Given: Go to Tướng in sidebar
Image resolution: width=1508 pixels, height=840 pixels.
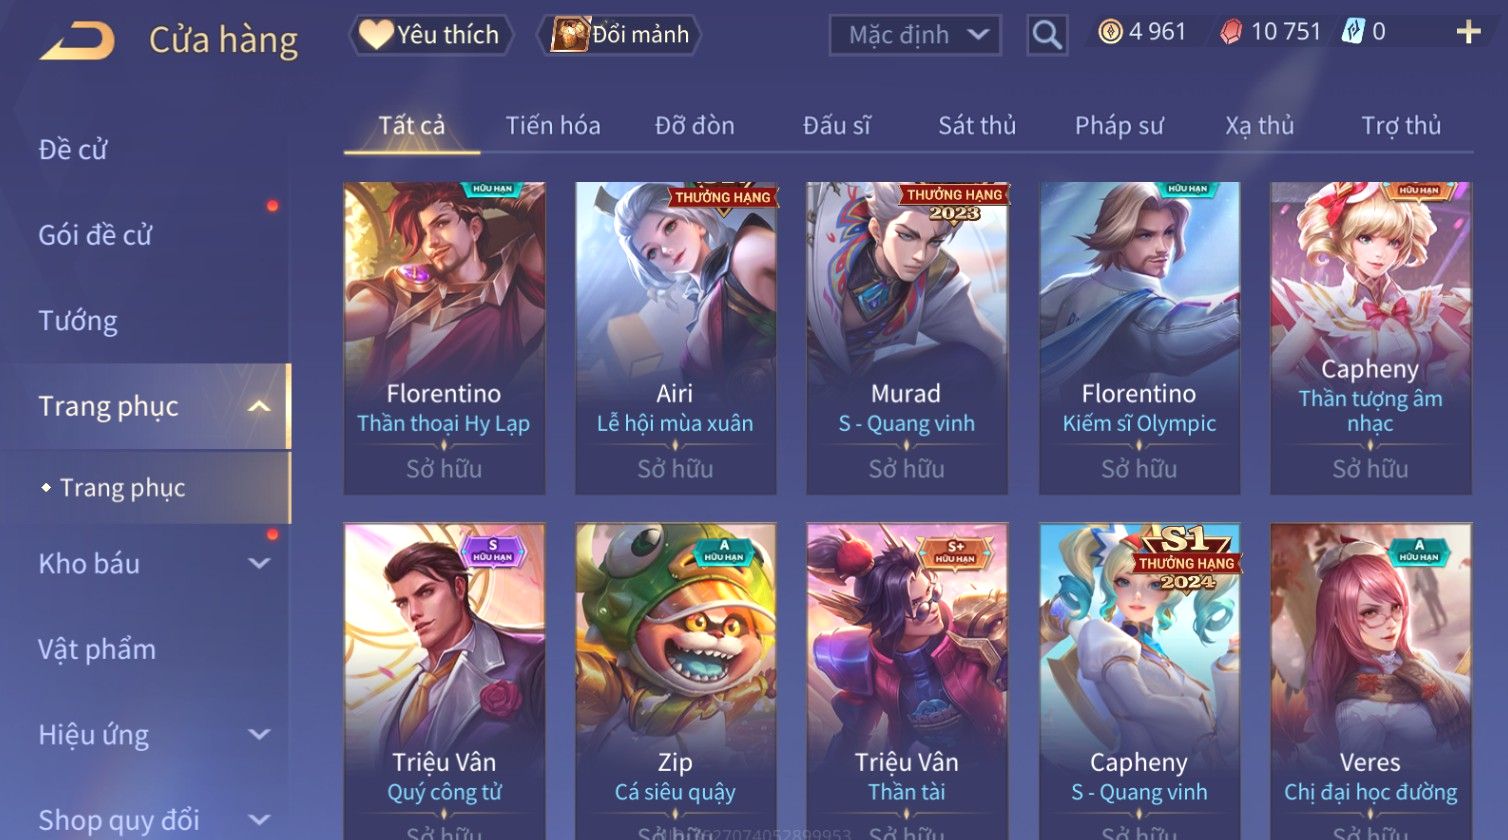Looking at the screenshot, I should (x=78, y=321).
